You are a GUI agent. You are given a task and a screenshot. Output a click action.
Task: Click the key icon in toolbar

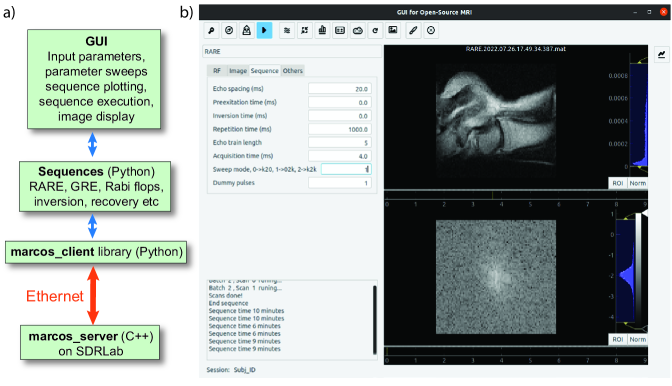[x=211, y=30]
